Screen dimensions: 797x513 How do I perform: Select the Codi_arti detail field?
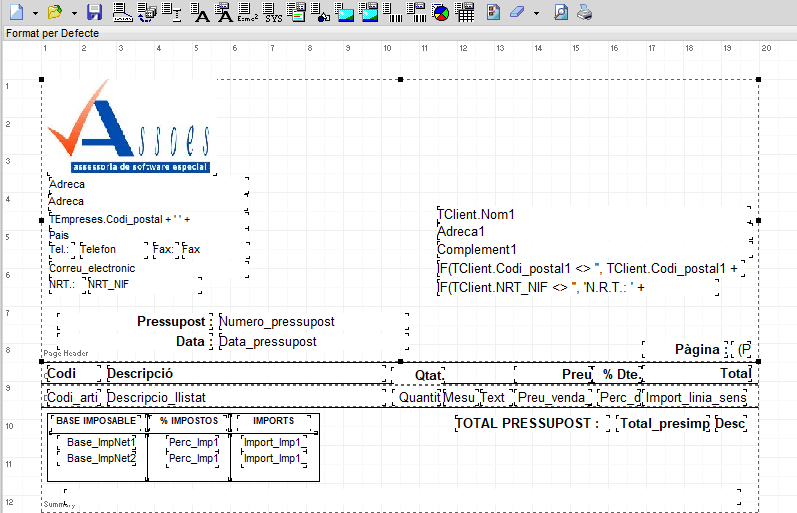[74, 398]
